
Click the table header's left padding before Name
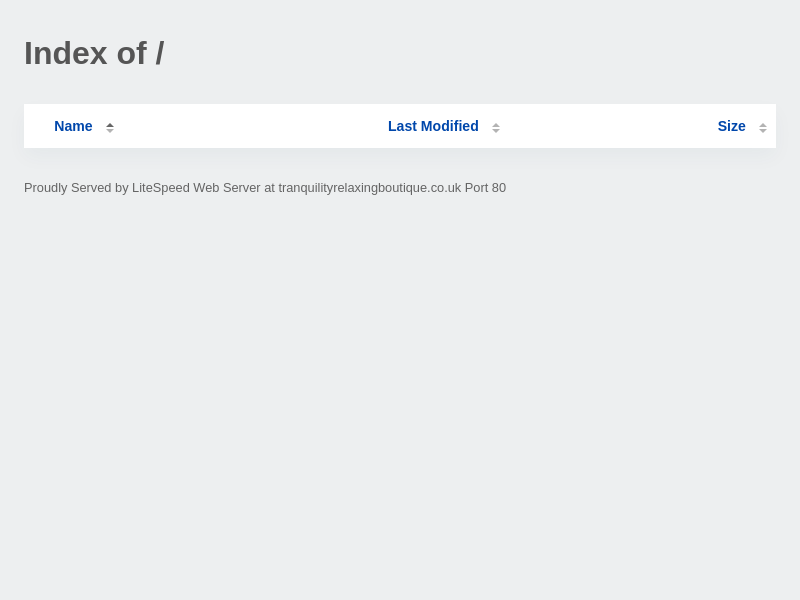[x=38, y=126]
